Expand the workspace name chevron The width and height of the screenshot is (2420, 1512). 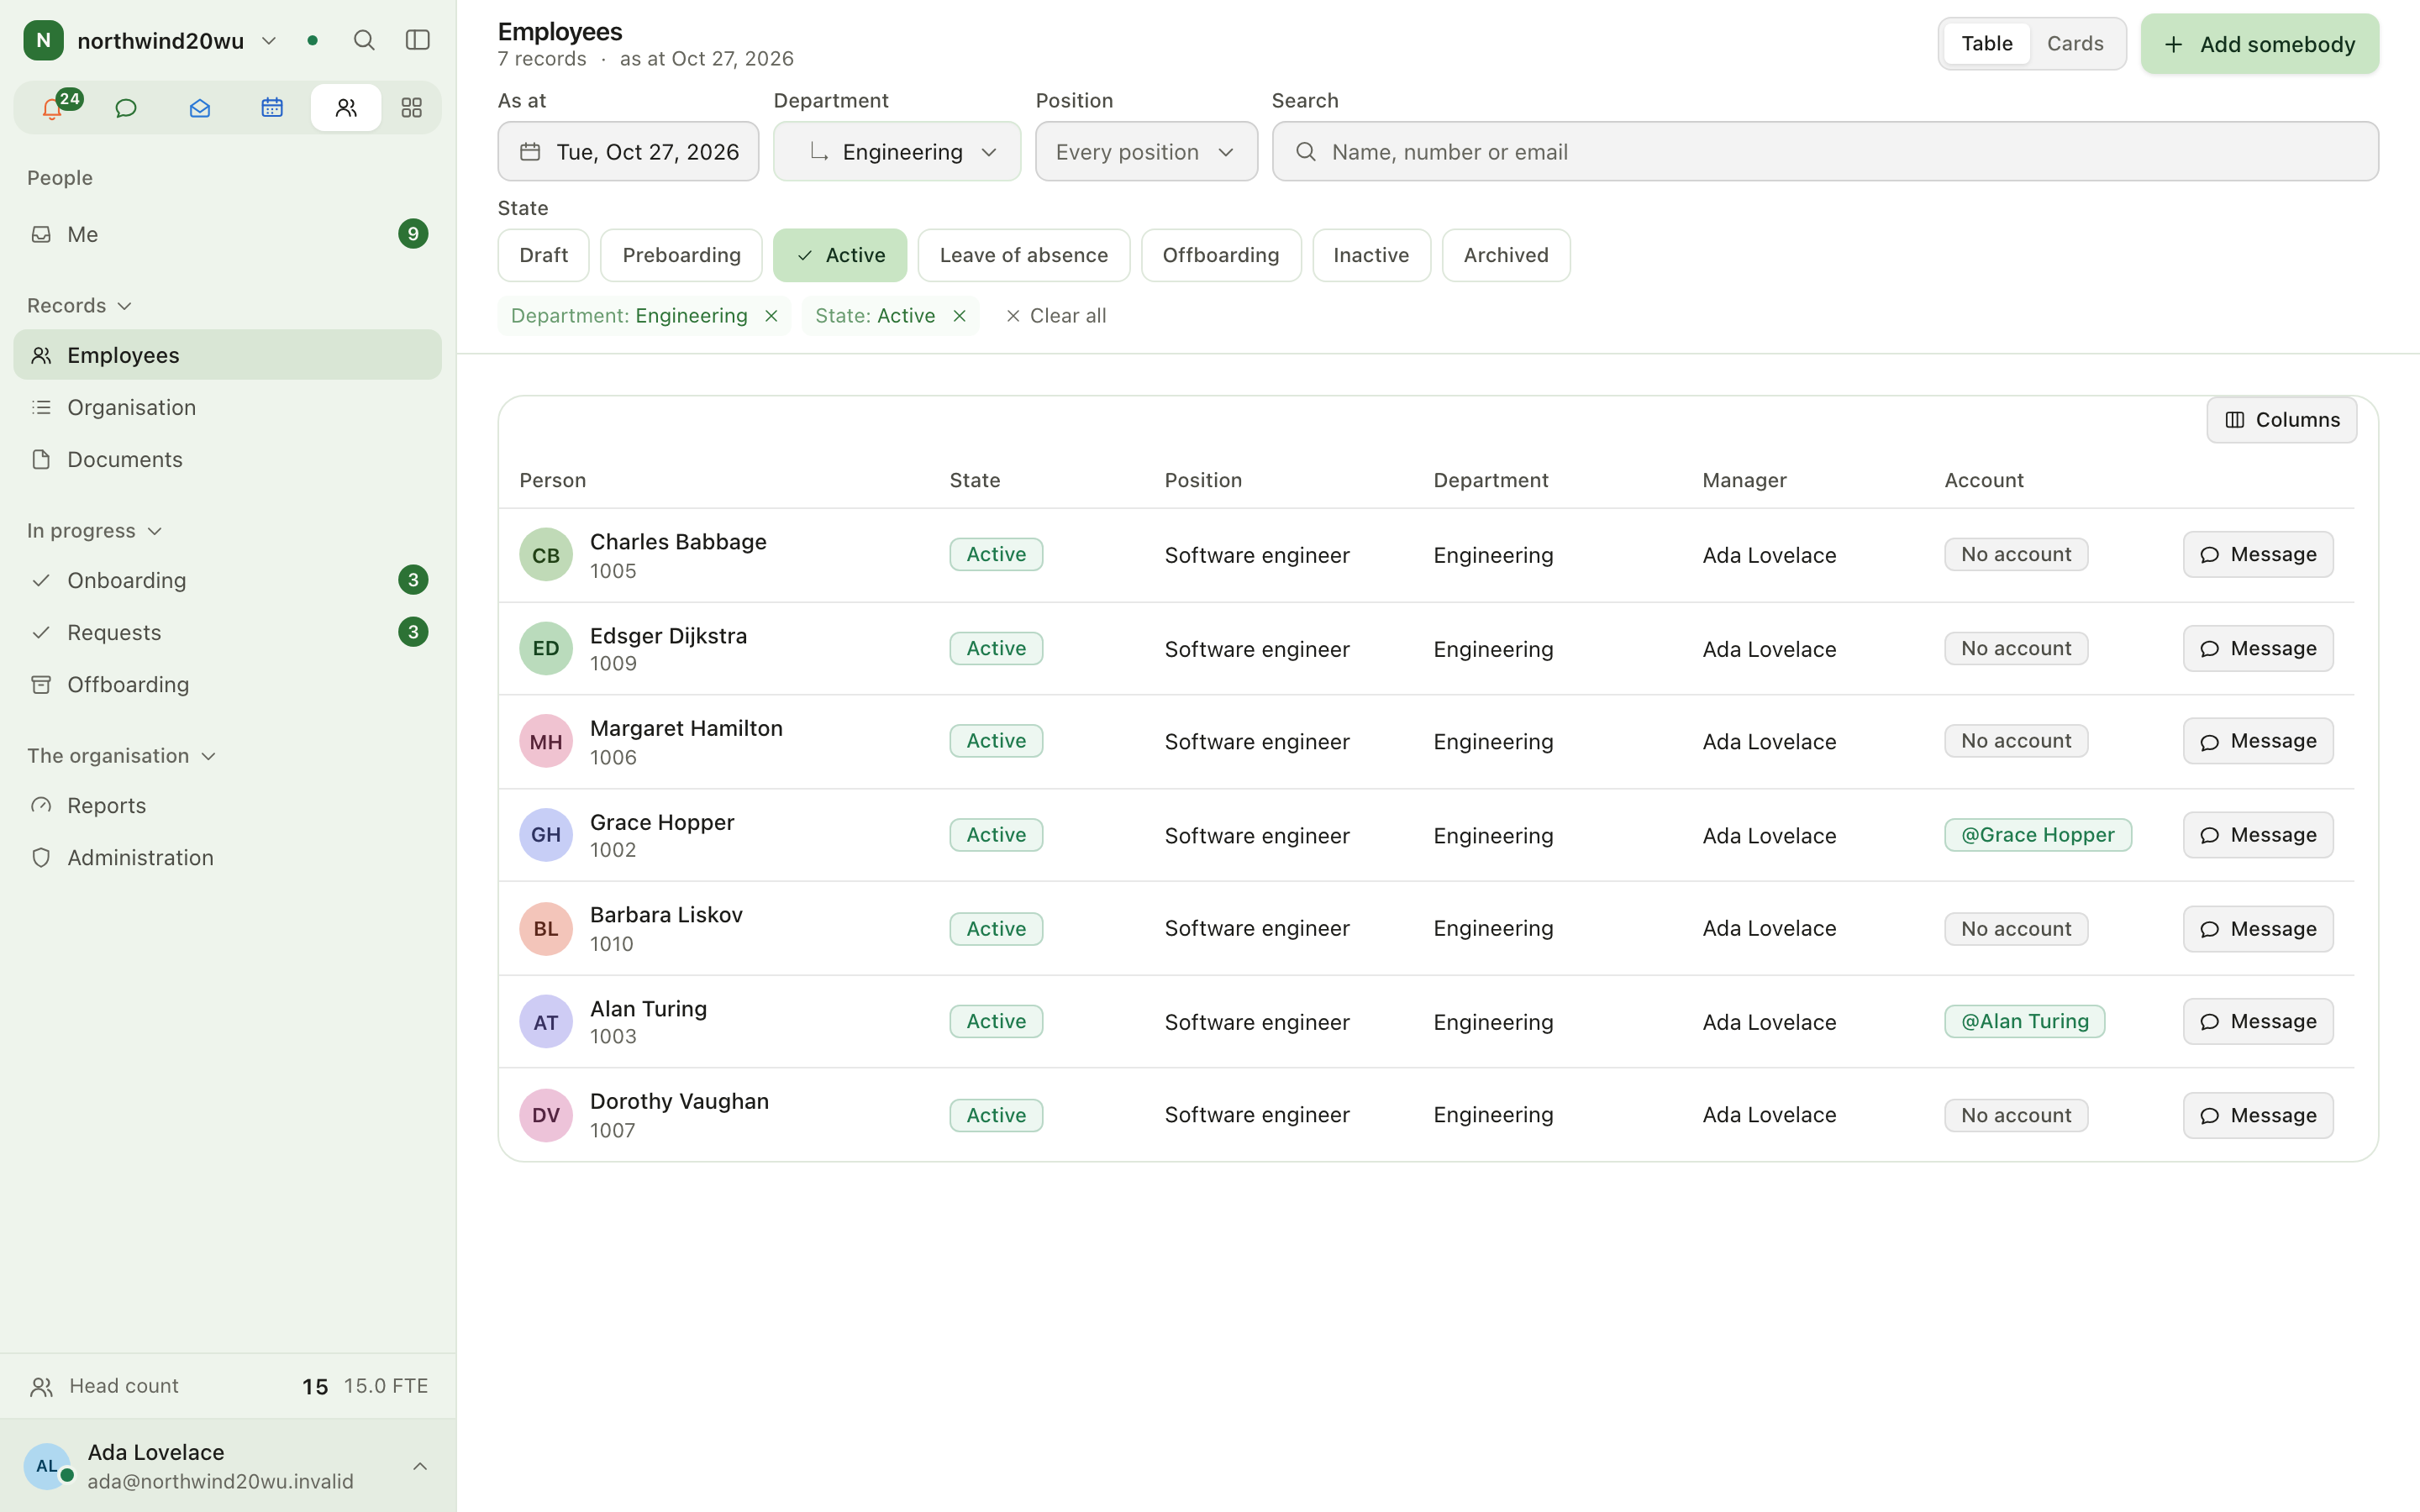269,41
